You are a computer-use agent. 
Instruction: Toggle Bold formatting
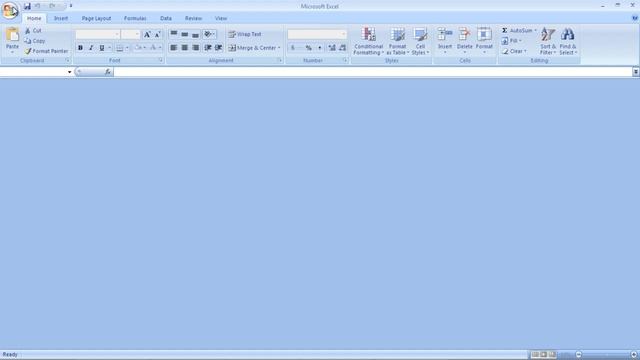click(80, 48)
